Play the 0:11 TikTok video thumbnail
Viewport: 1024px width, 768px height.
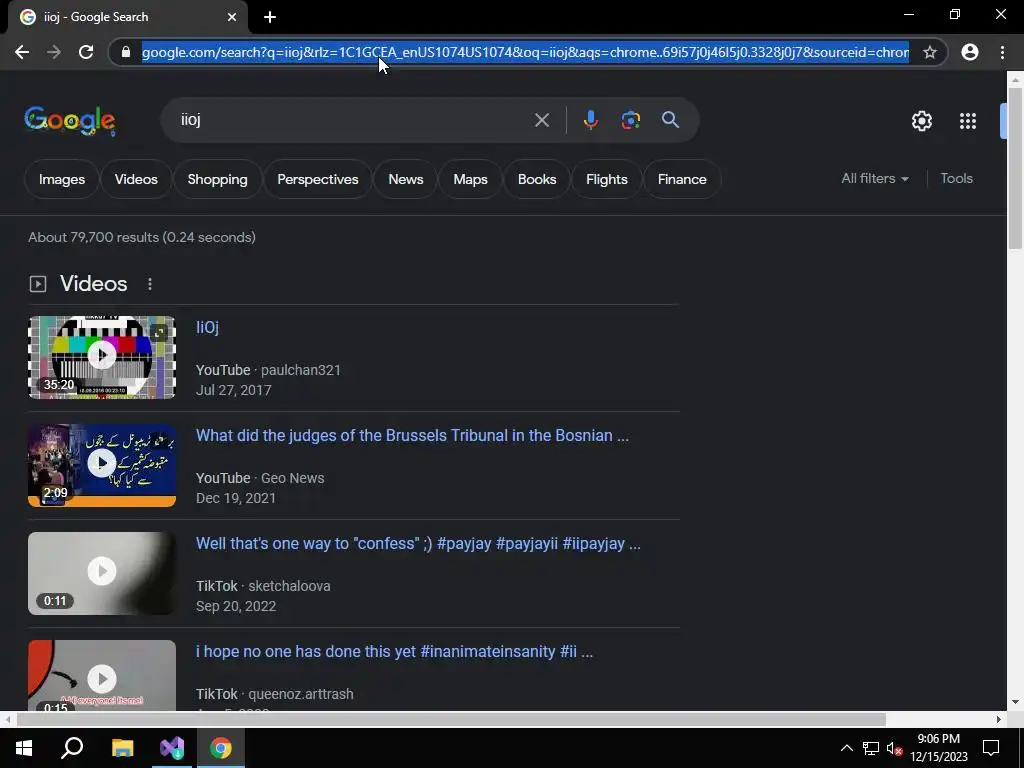point(102,573)
